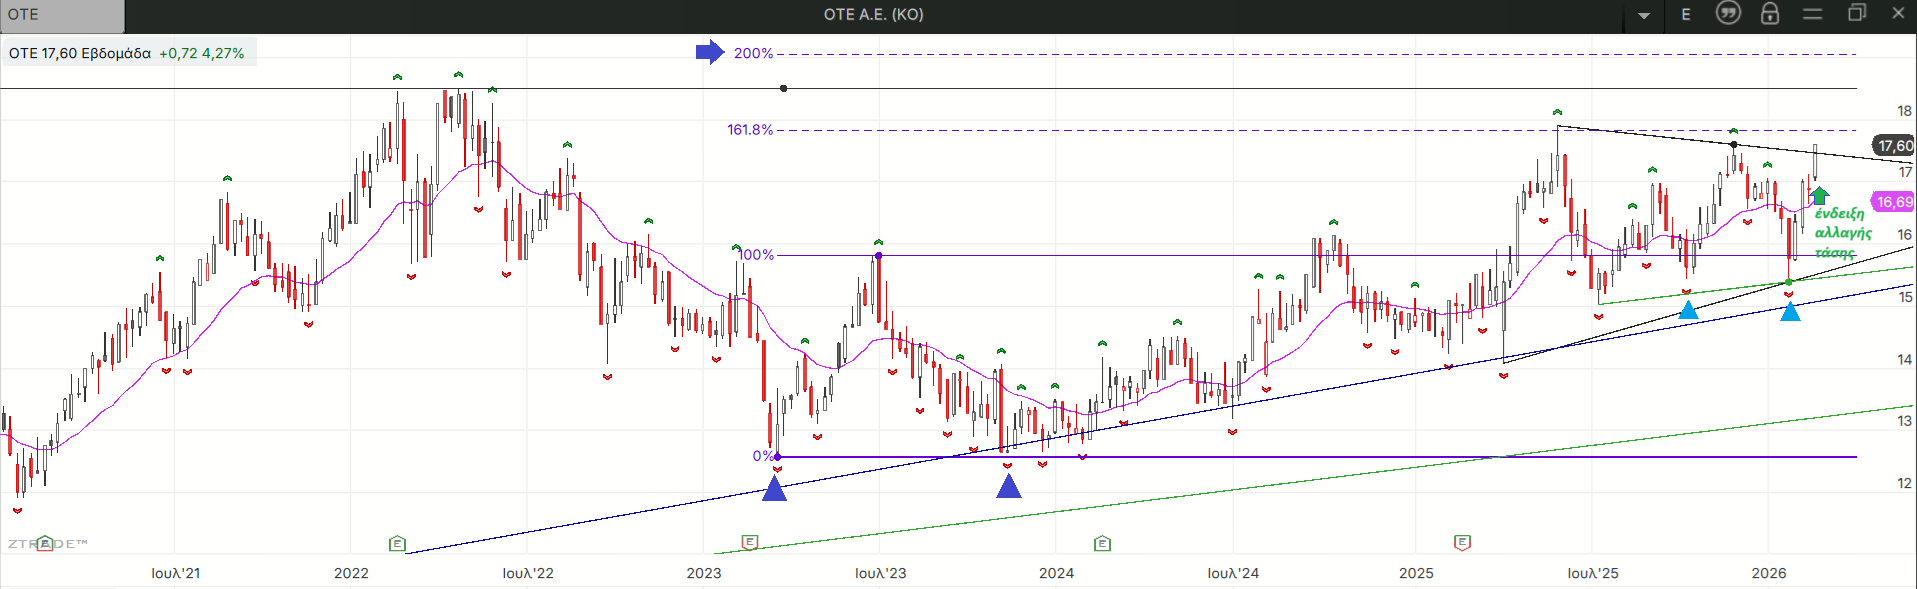Toggle the padlock lock icon
This screenshot has width=1917, height=589.
point(1770,13)
